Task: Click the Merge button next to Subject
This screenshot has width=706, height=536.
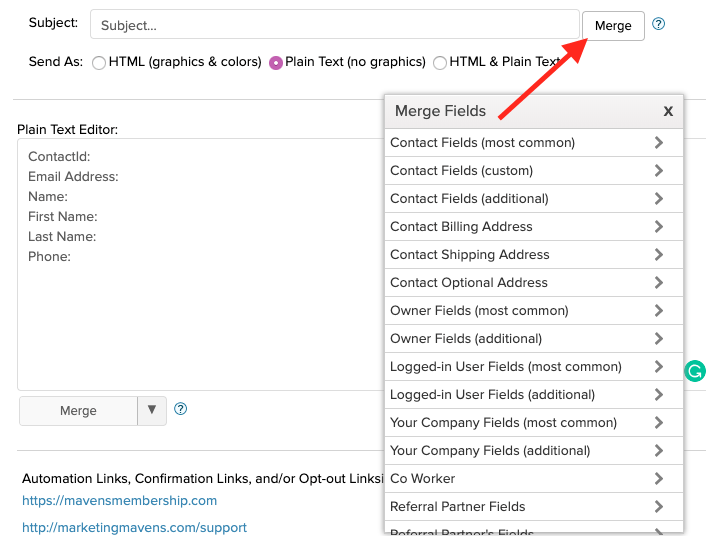Action: (x=613, y=26)
